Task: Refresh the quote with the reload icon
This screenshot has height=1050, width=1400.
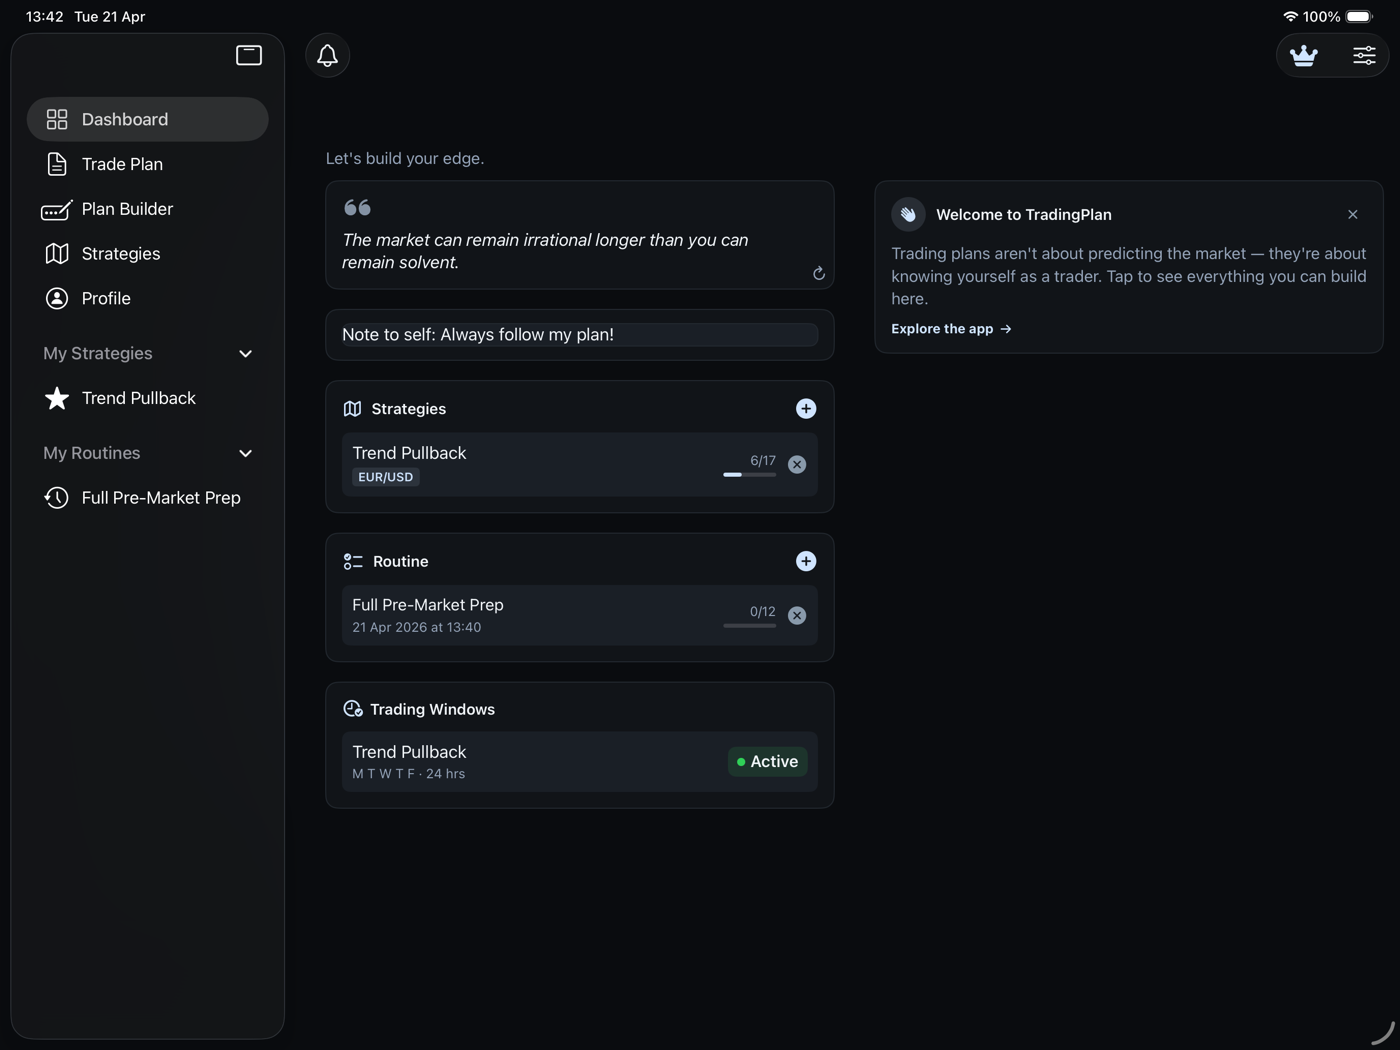Action: (x=818, y=273)
